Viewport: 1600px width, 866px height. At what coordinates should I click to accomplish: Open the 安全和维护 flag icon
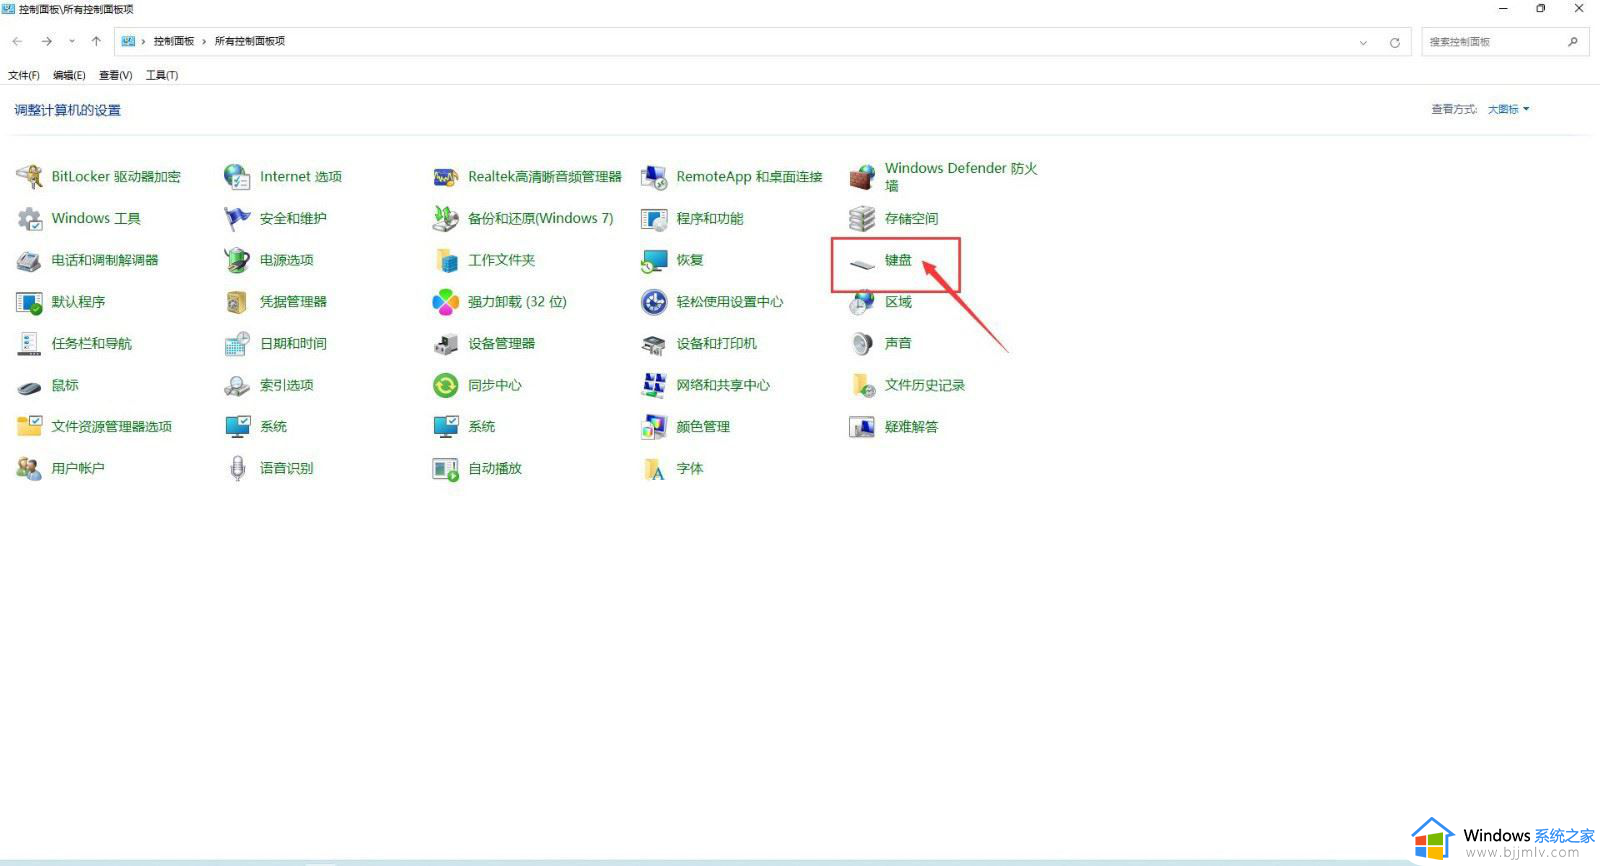coord(238,219)
